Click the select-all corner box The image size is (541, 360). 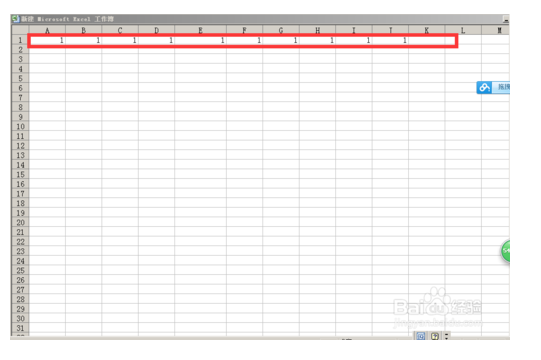coord(20,30)
